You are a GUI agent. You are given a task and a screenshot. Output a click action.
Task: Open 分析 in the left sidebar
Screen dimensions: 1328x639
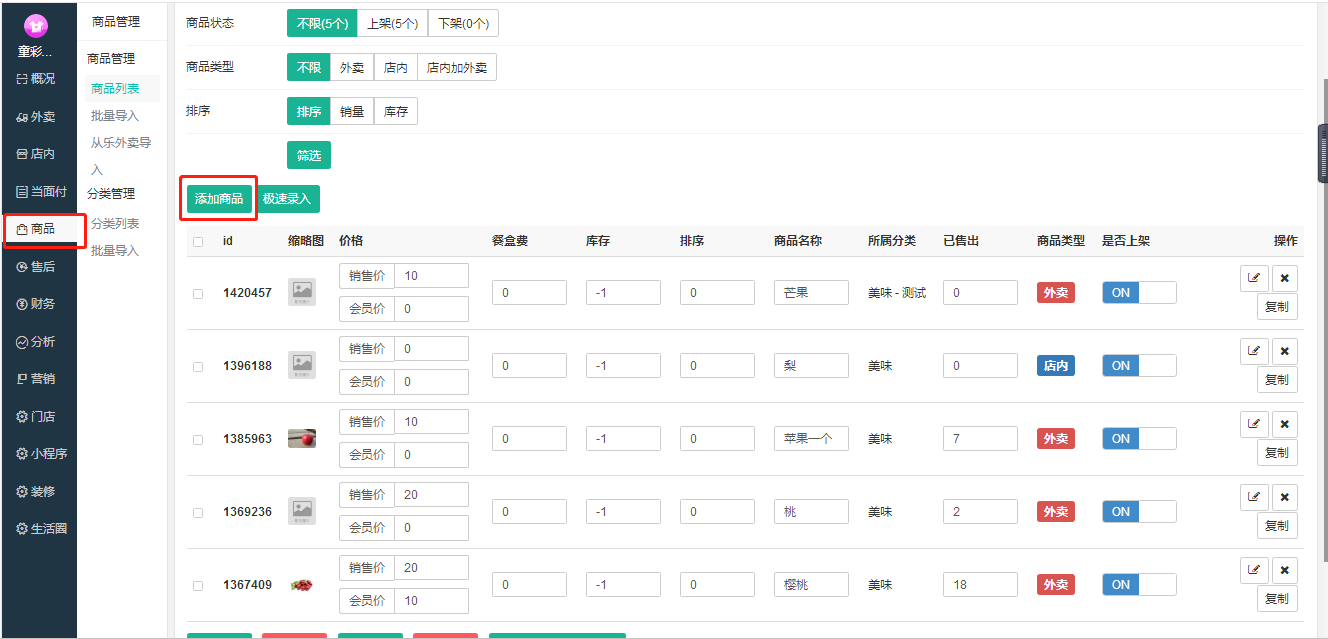point(37,341)
